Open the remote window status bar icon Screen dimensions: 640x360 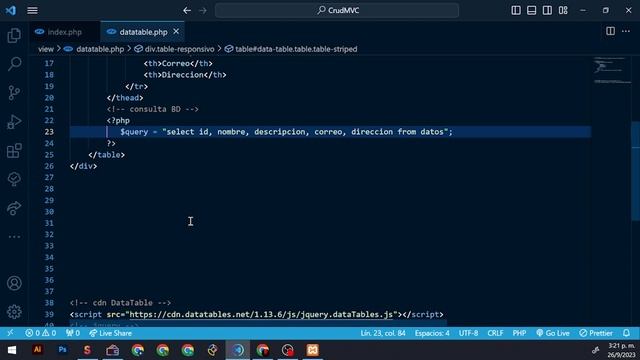pos(10,333)
